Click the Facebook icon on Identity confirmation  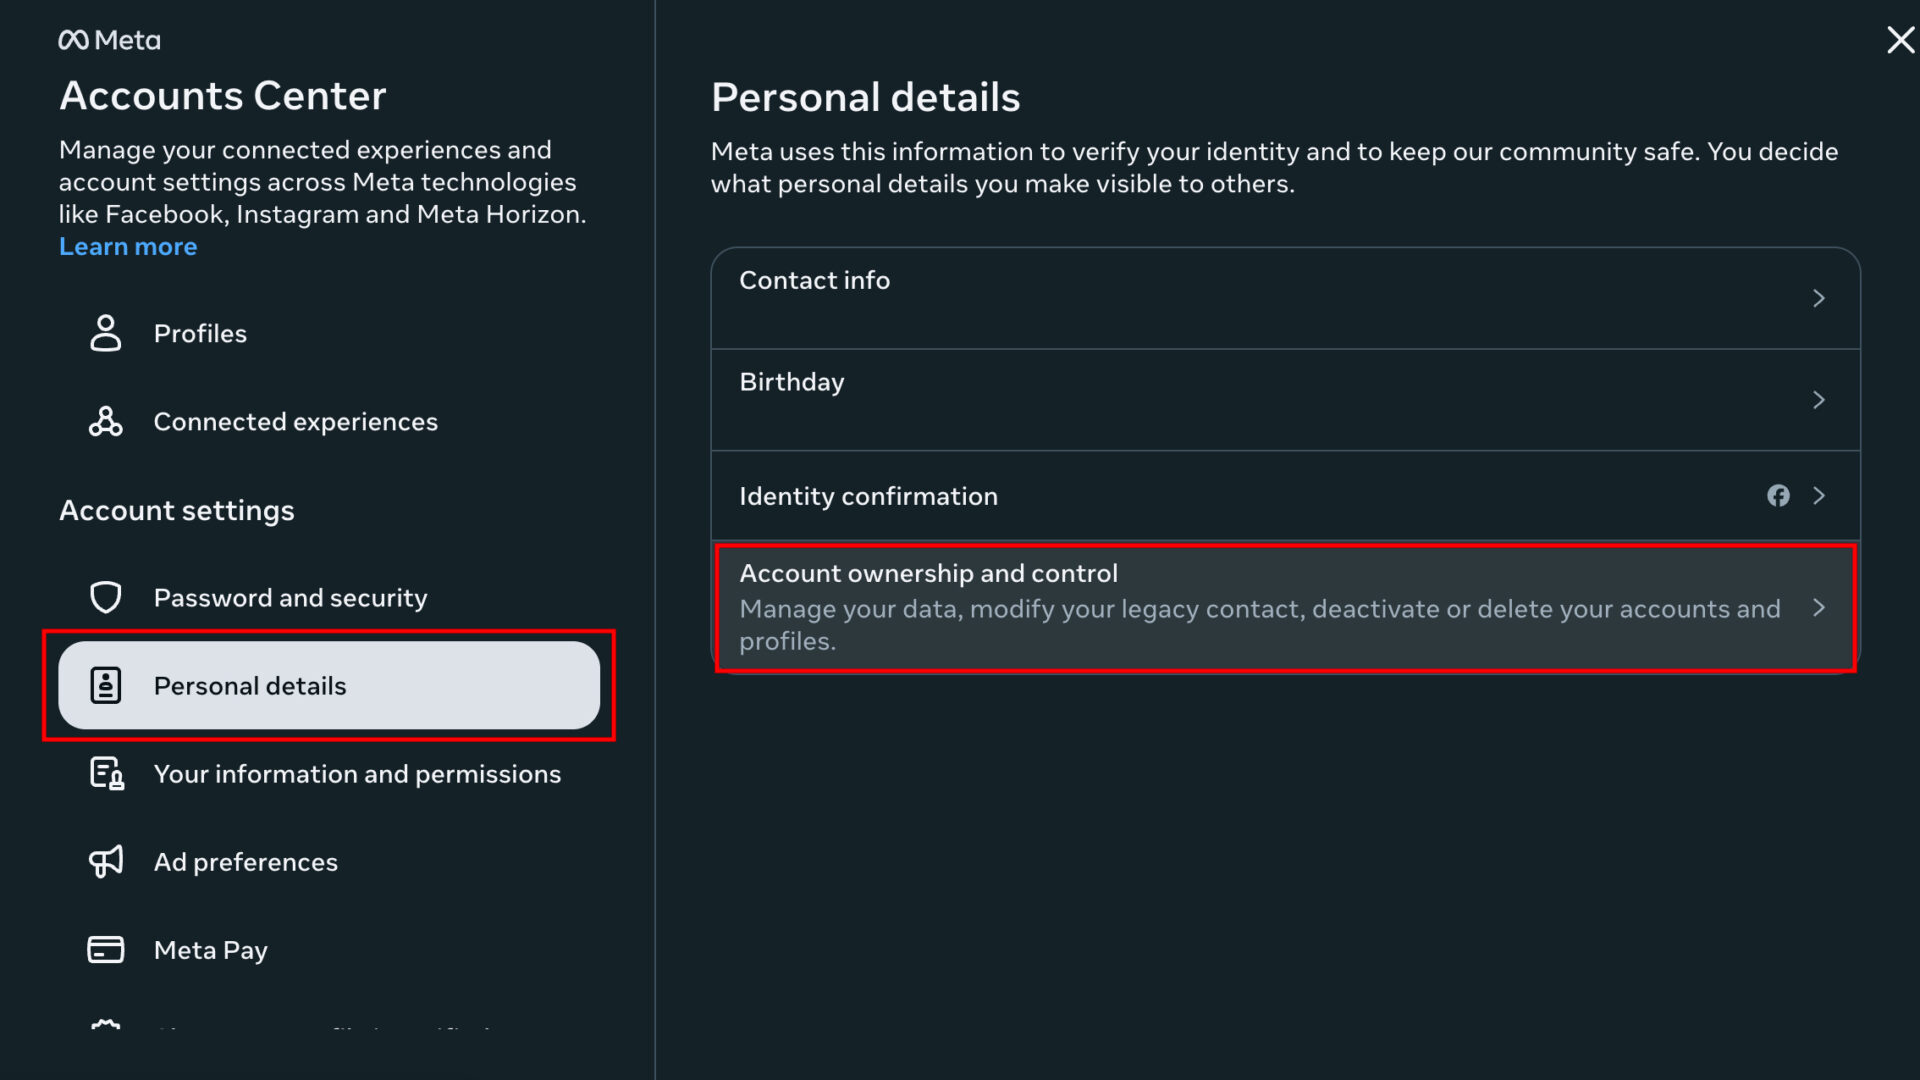[1778, 495]
